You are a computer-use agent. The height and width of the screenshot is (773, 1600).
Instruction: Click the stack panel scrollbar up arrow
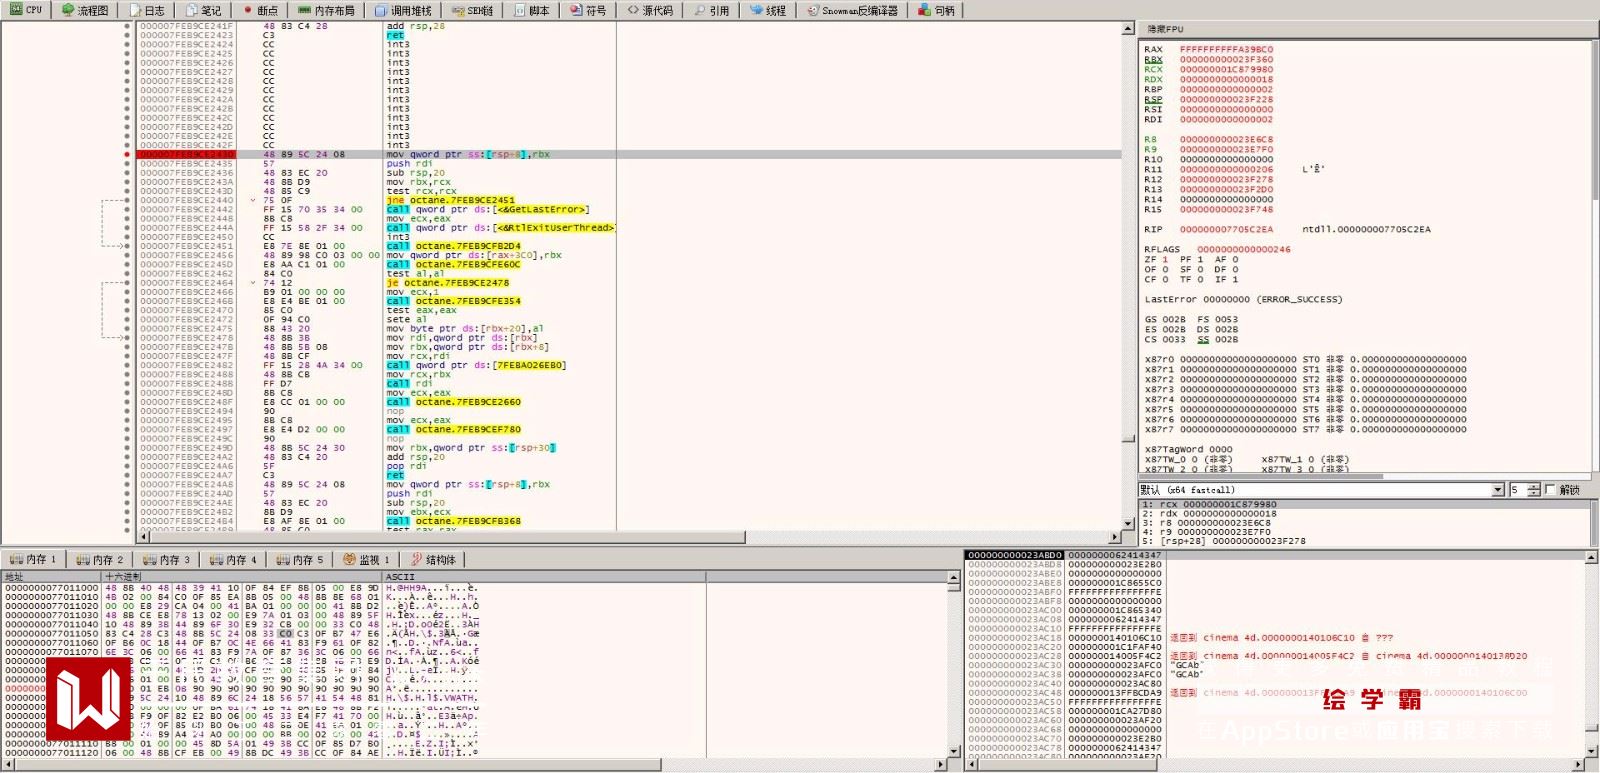pyautogui.click(x=1592, y=556)
